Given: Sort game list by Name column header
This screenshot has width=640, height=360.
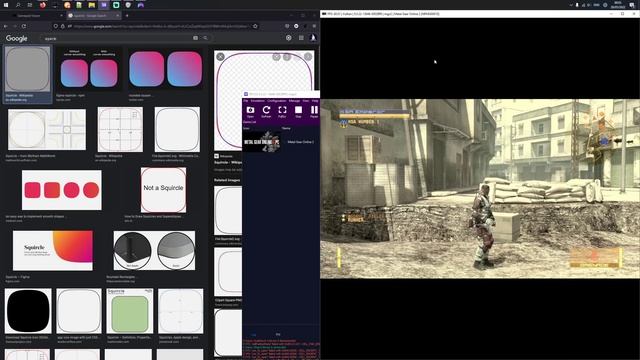Looking at the screenshot, I should [x=286, y=128].
